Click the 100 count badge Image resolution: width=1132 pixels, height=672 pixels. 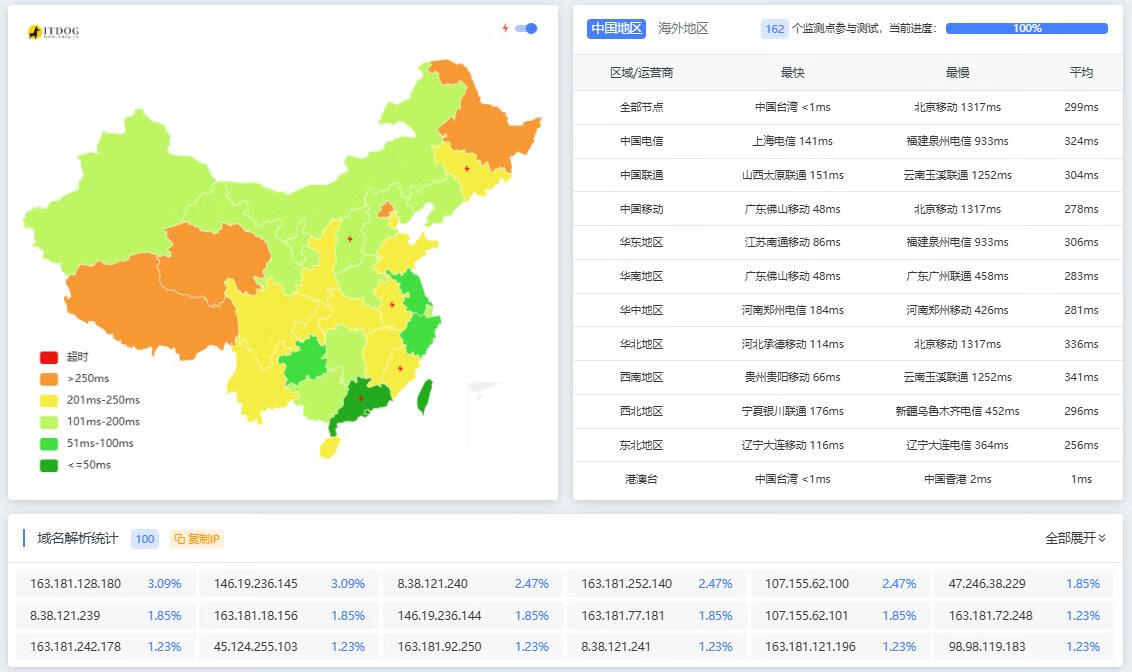click(x=145, y=539)
